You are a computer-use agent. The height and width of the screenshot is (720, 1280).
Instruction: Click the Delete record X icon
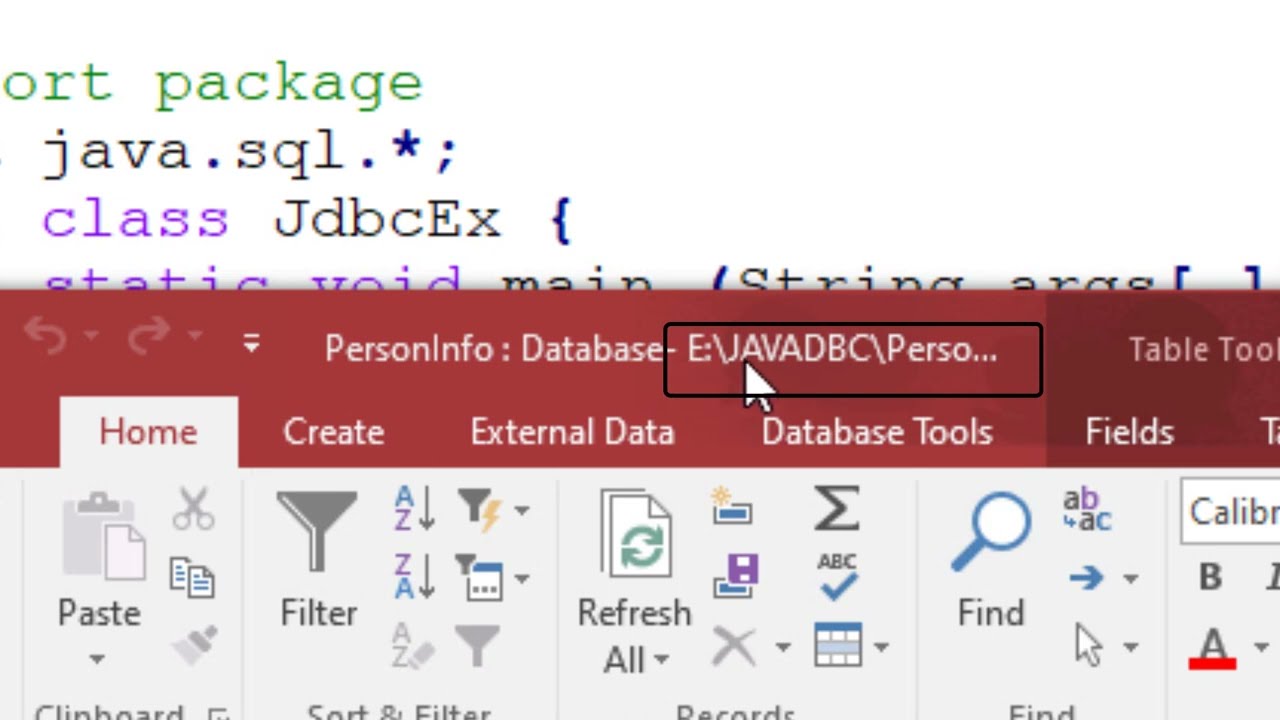[734, 646]
